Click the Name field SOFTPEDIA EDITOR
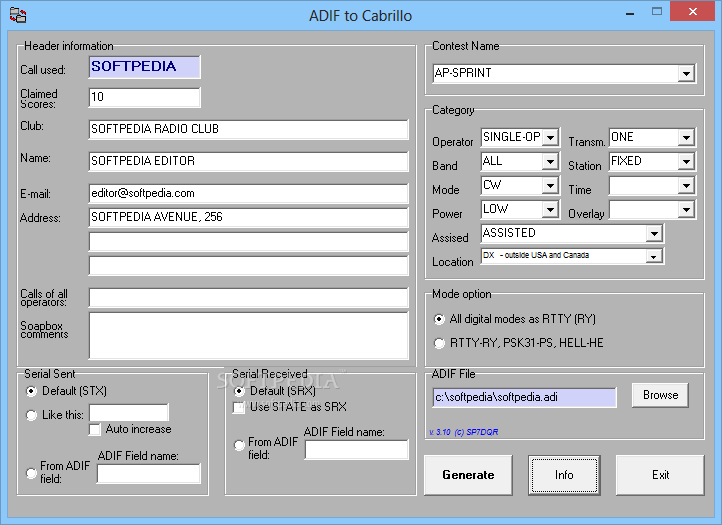This screenshot has height=525, width=722. 249,161
